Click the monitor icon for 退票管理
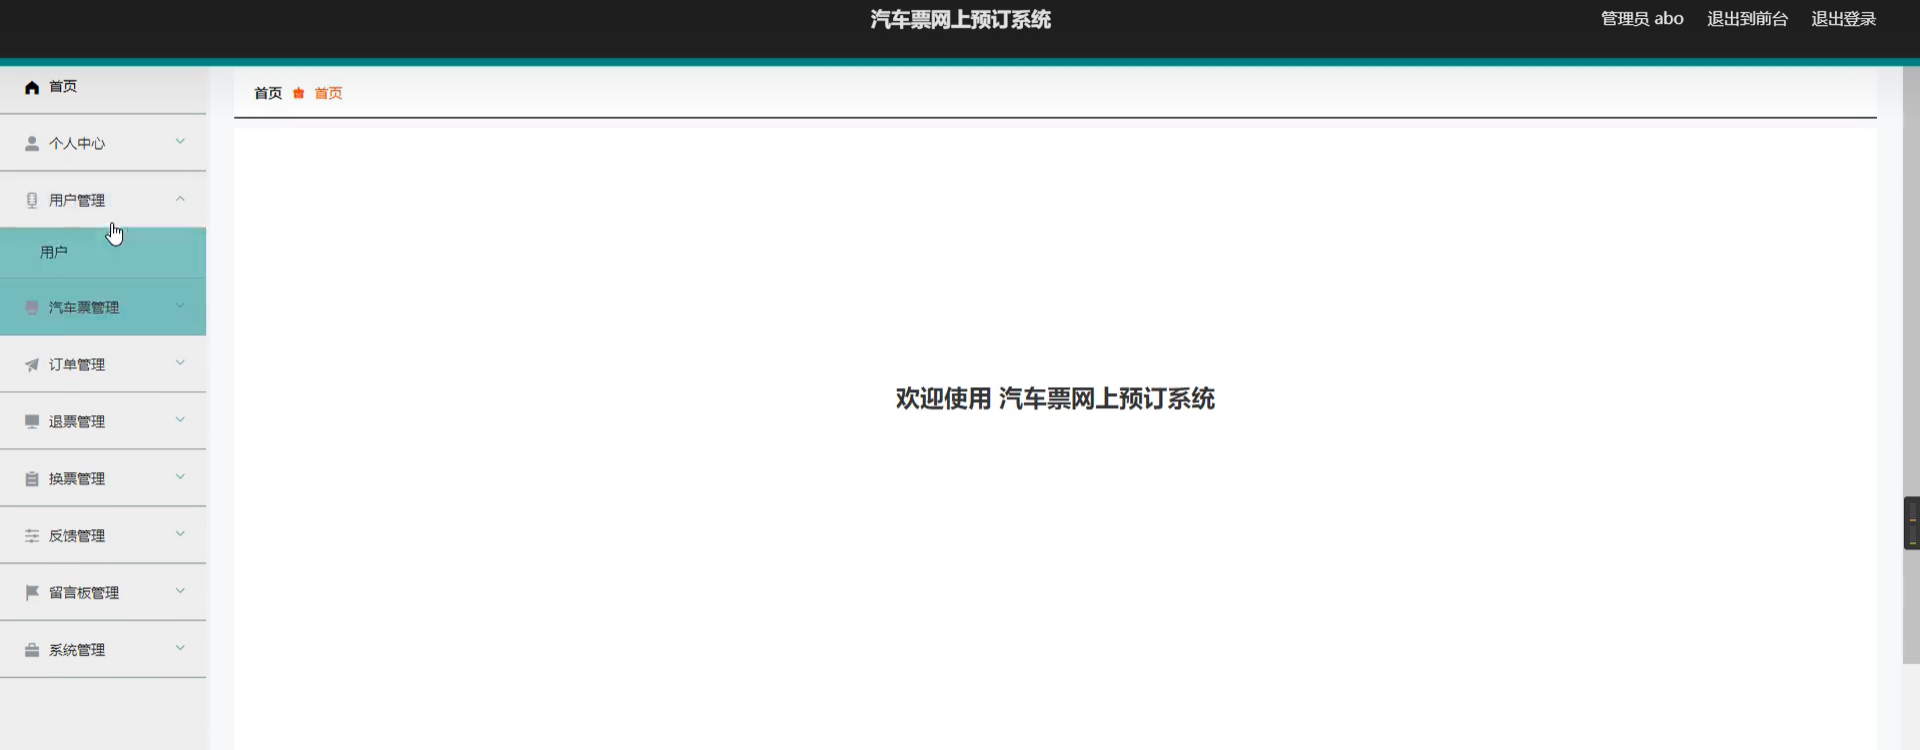This screenshot has width=1920, height=750. pyautogui.click(x=32, y=421)
